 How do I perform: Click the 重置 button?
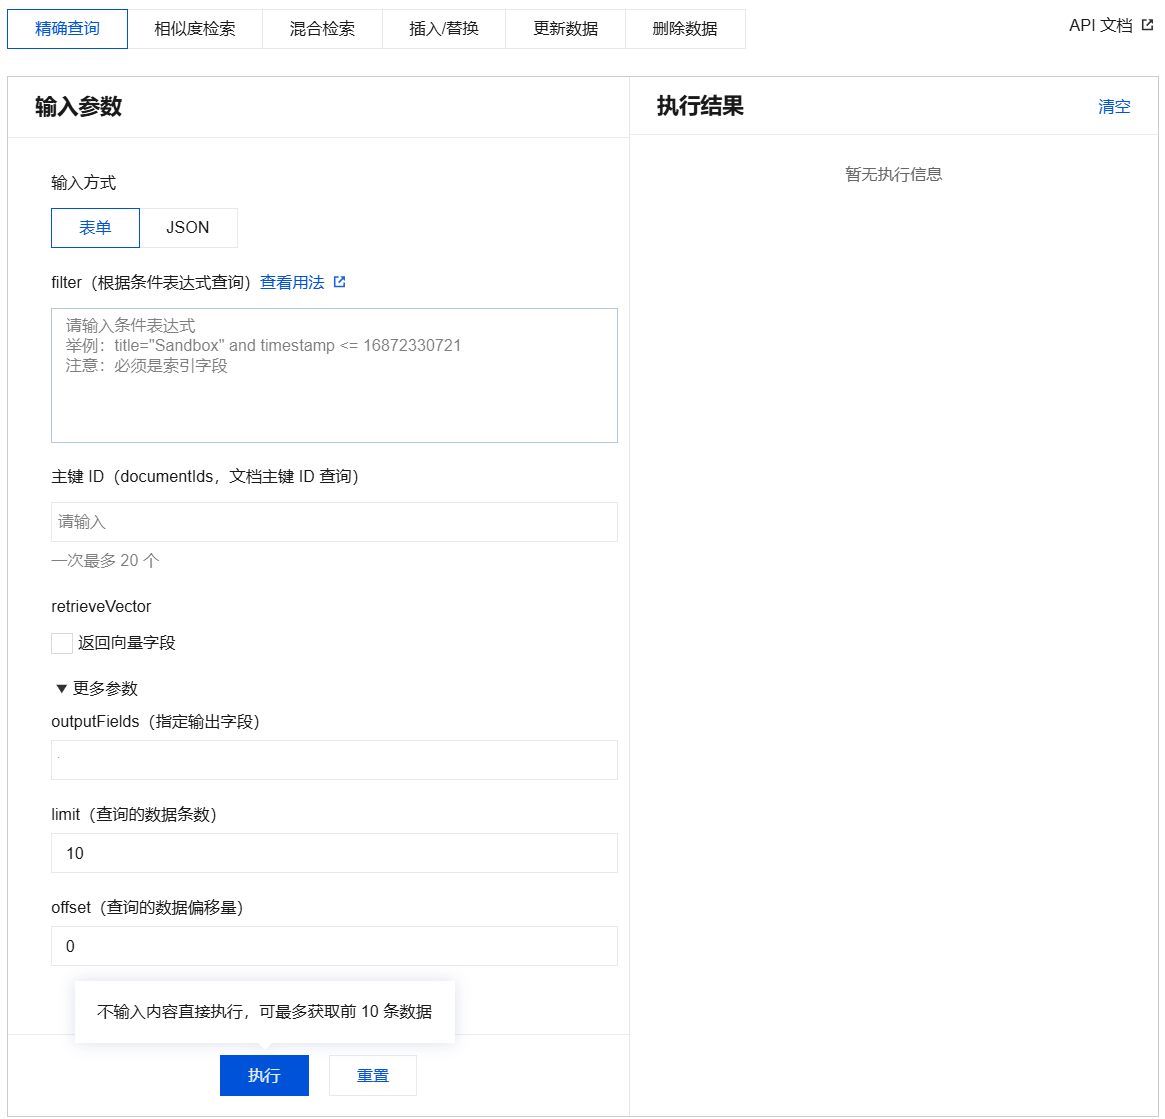click(x=373, y=1075)
